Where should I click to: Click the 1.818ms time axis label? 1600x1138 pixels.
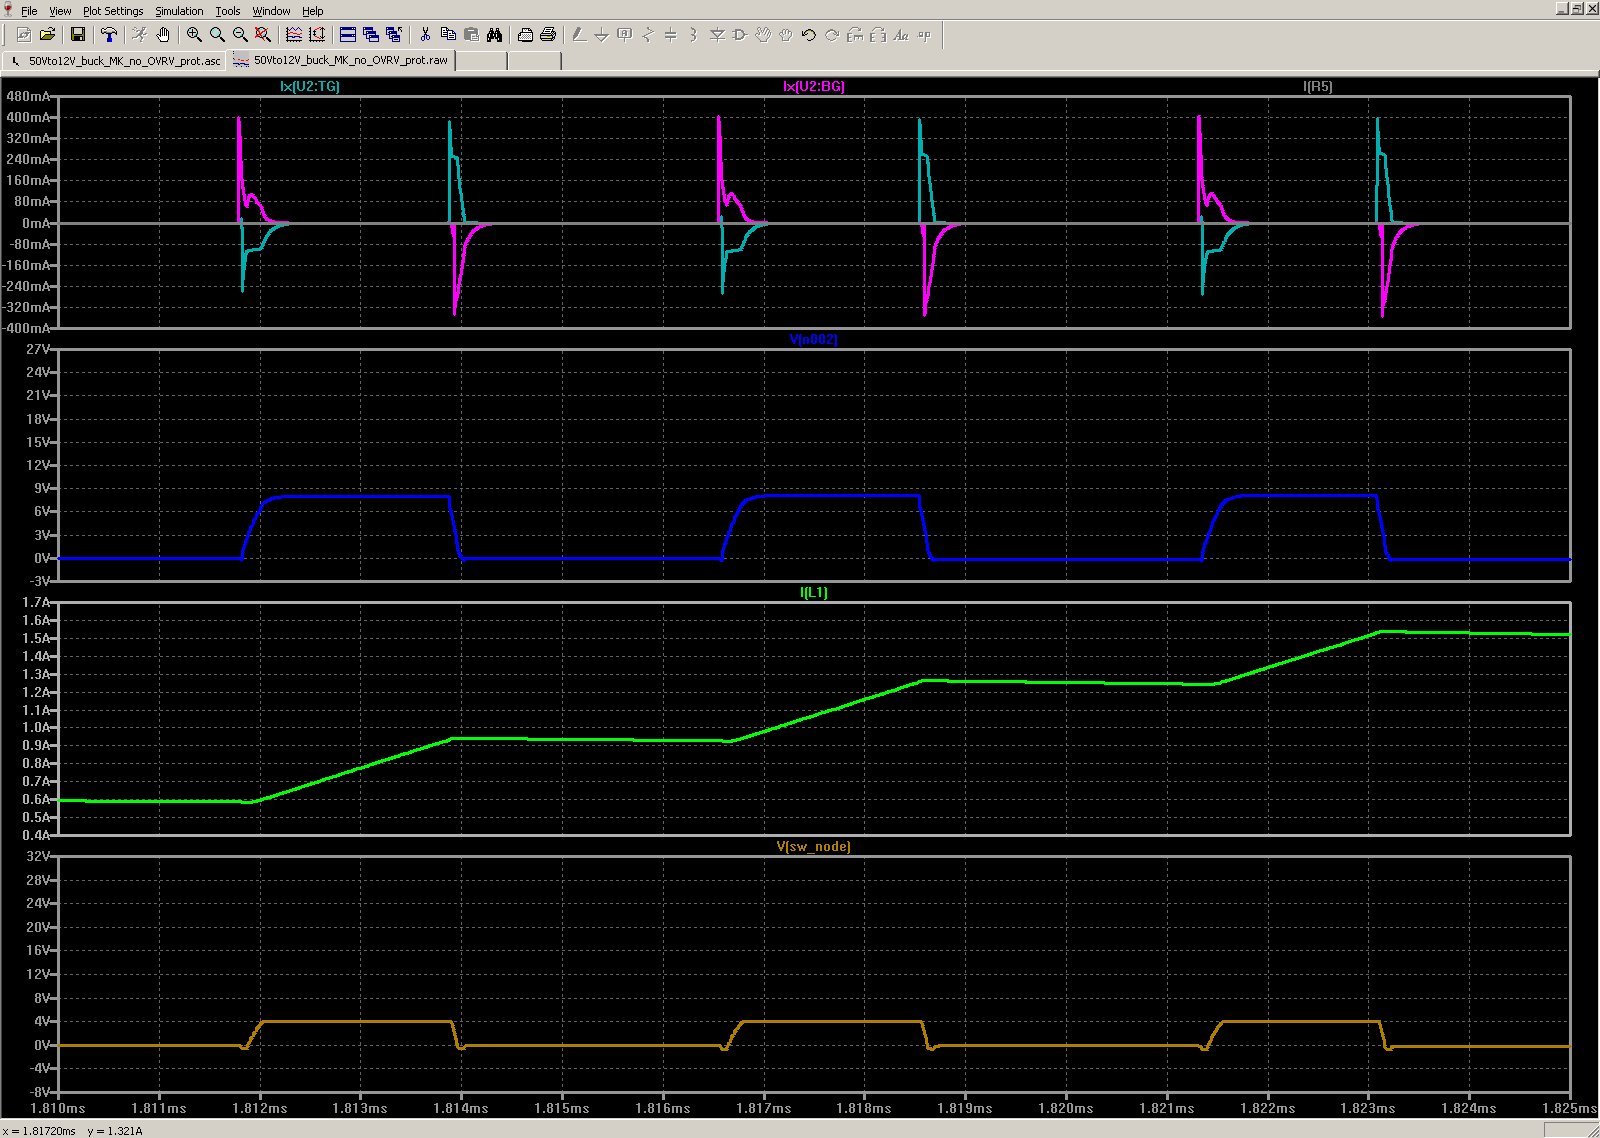[863, 1108]
